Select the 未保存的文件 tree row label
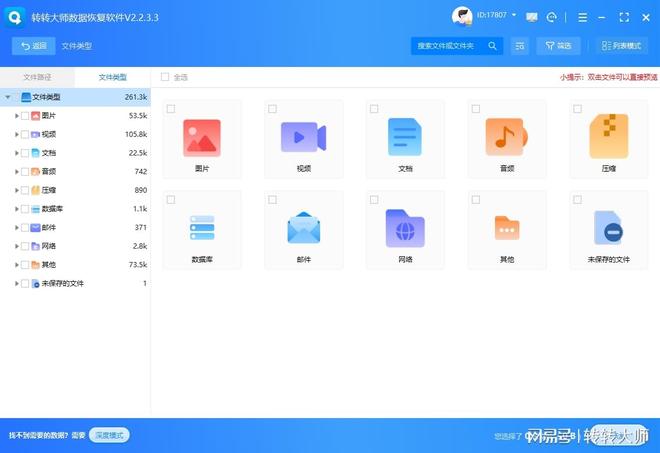The height and width of the screenshot is (453, 660). [62, 283]
